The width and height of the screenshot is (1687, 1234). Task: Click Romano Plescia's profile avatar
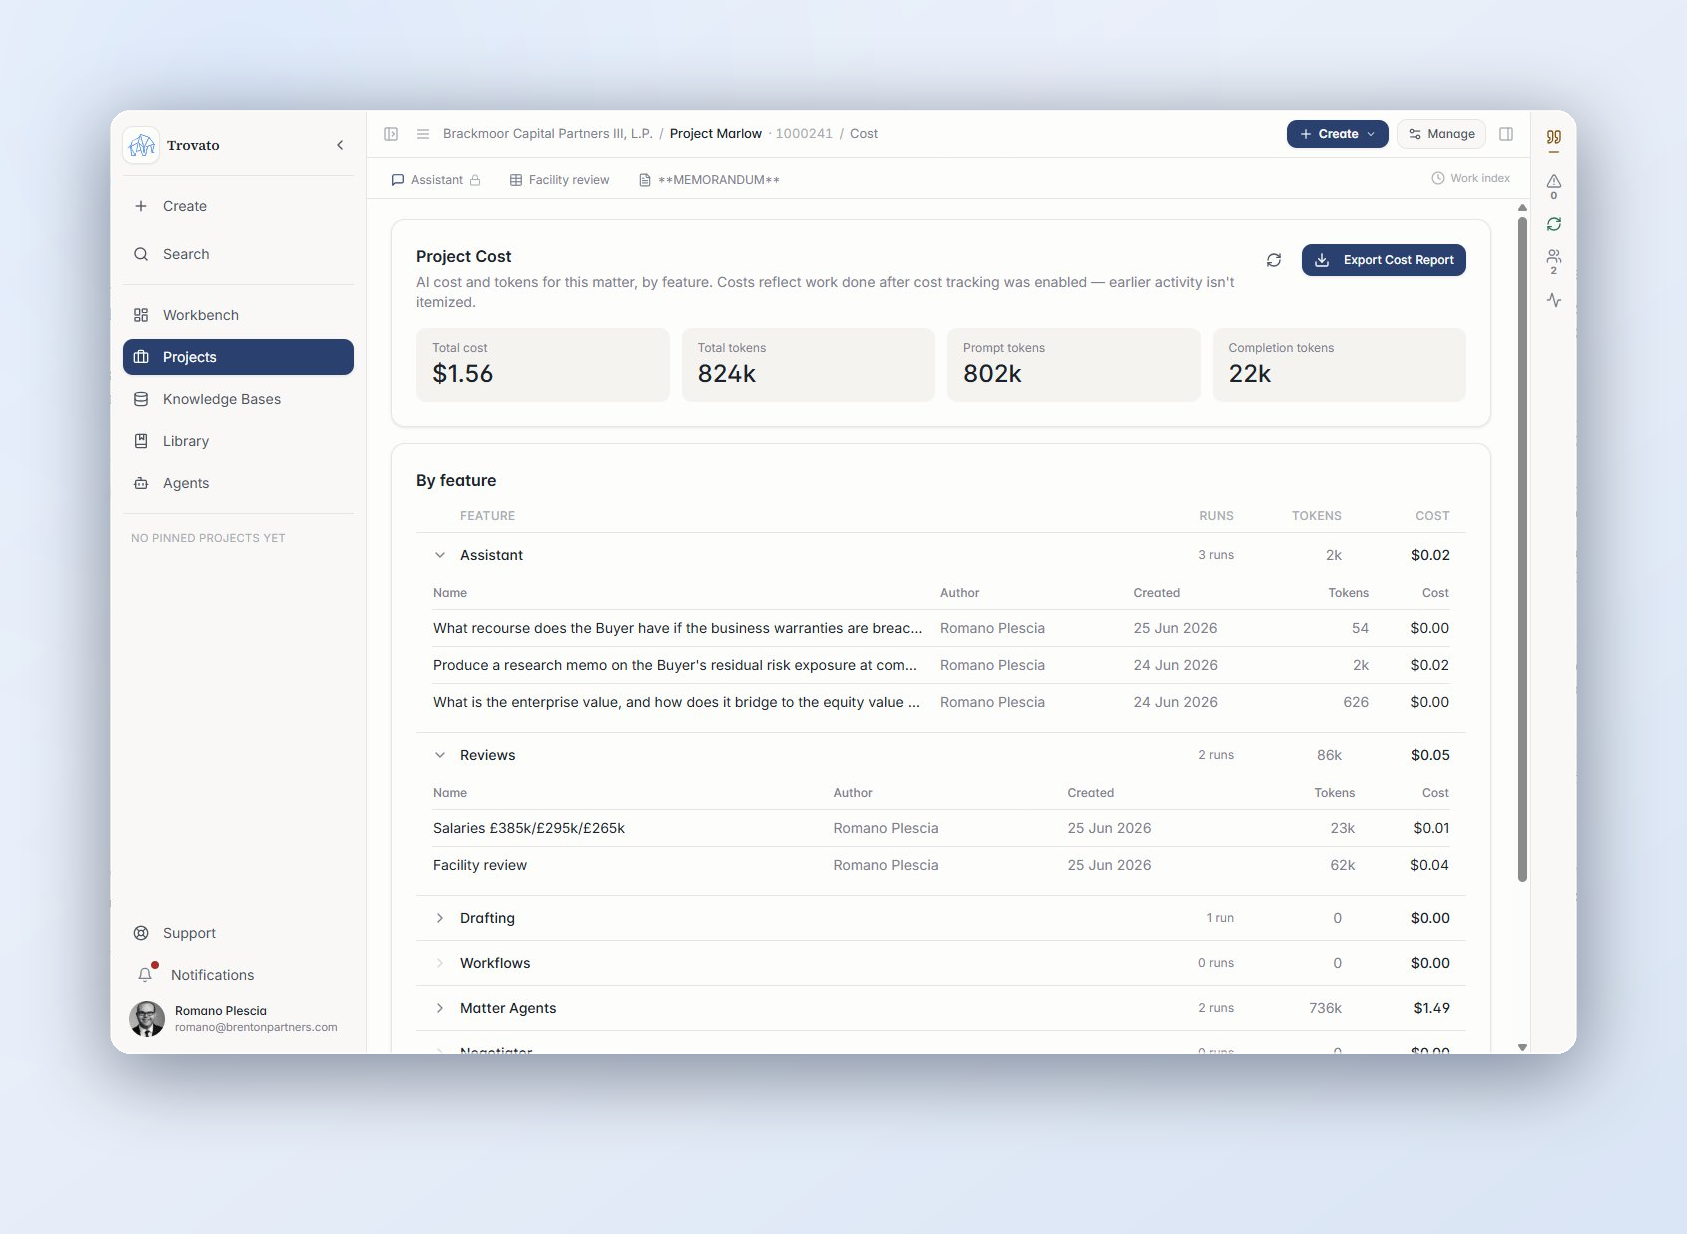point(147,1019)
